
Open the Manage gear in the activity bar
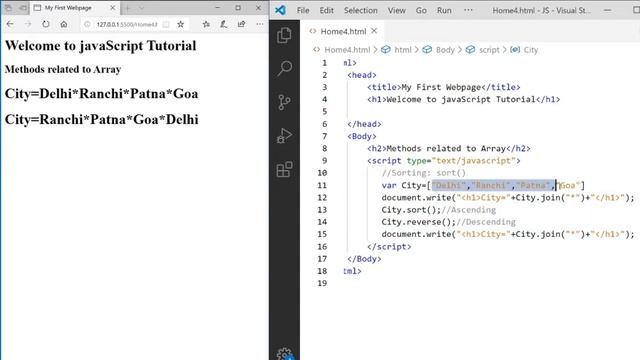click(284, 353)
